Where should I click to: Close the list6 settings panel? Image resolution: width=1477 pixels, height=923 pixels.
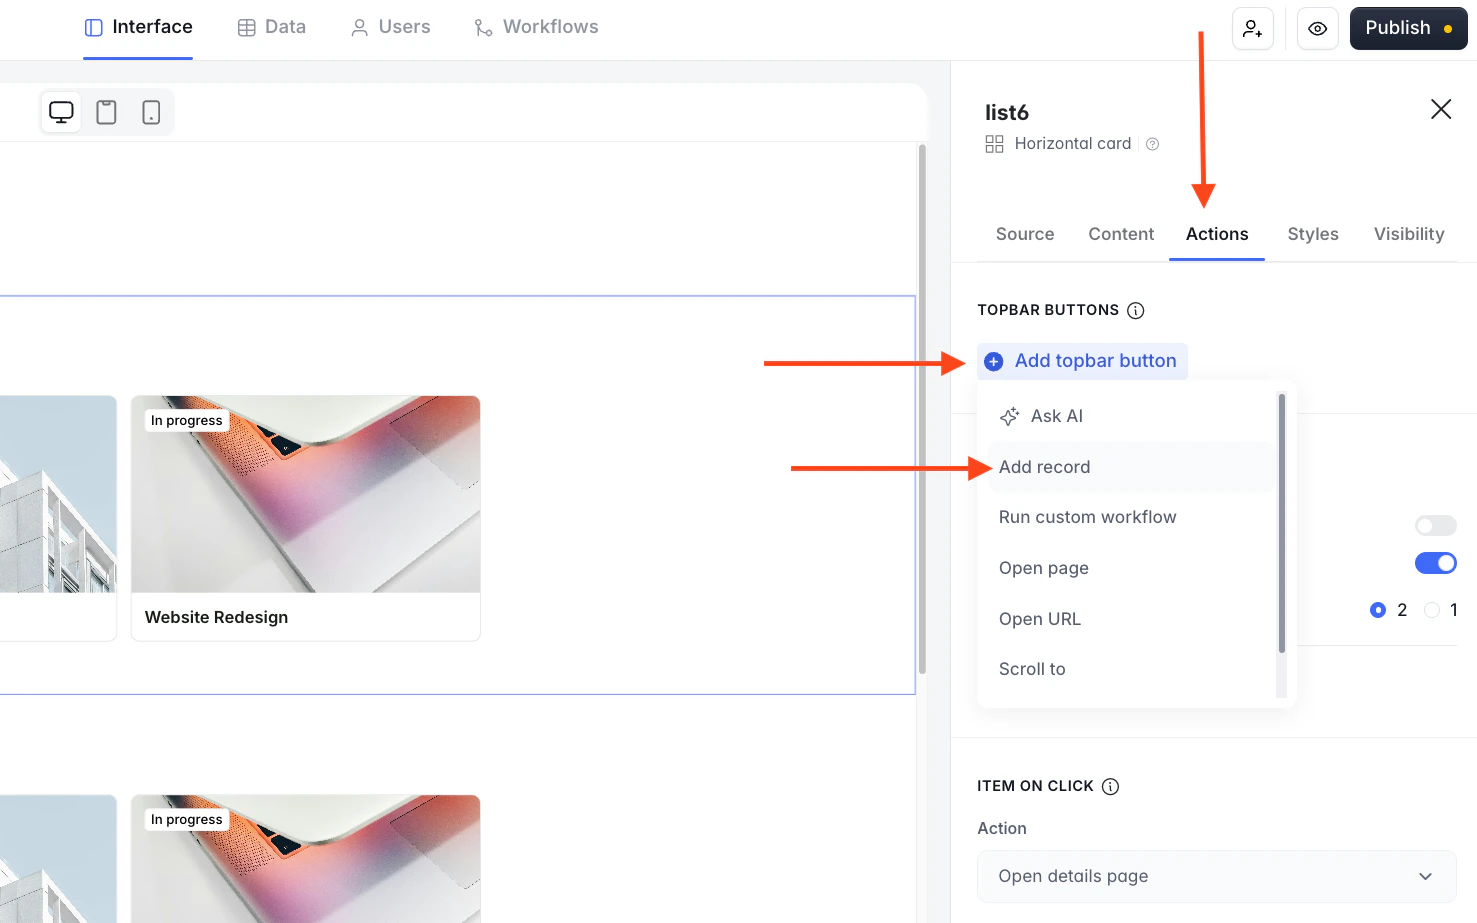click(x=1441, y=109)
